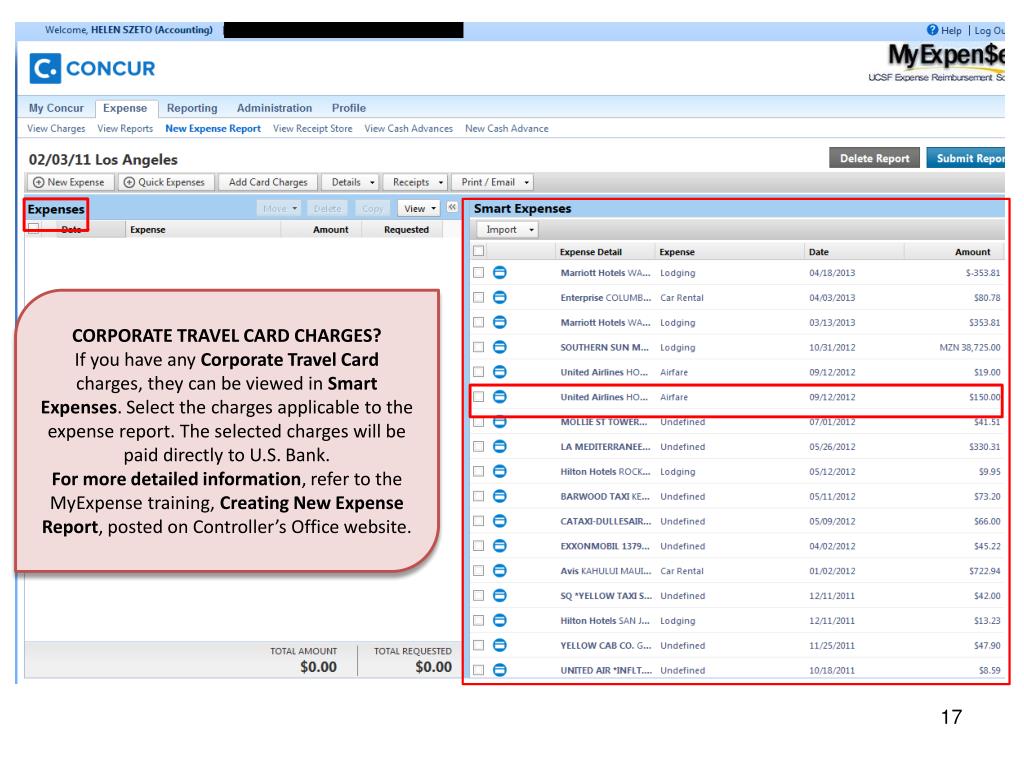Click the card icon for SQ *YELLOW TAXI row
The width and height of the screenshot is (1024, 768).
coord(500,595)
